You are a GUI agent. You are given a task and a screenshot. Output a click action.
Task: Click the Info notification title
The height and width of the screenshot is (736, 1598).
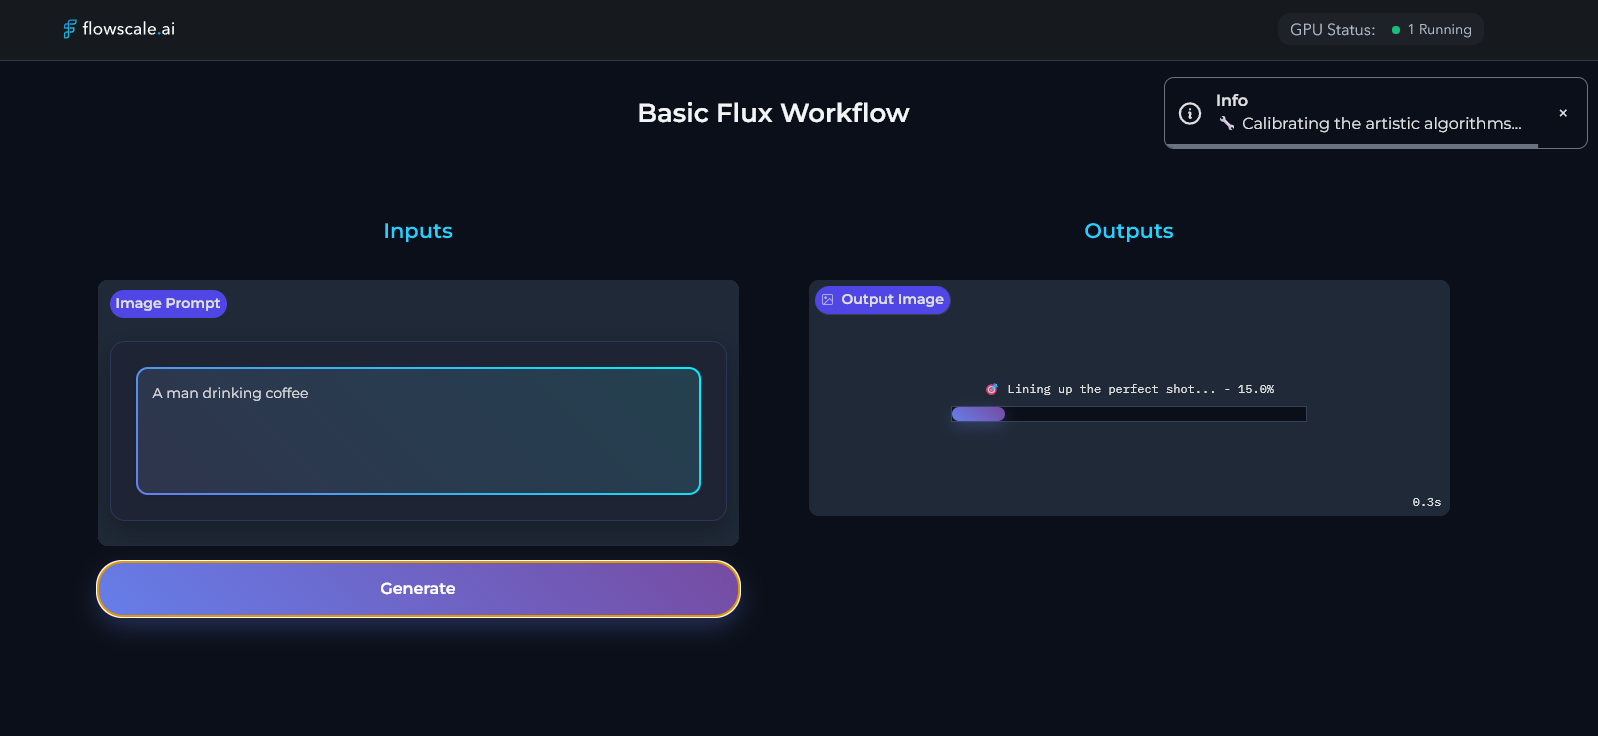point(1232,100)
